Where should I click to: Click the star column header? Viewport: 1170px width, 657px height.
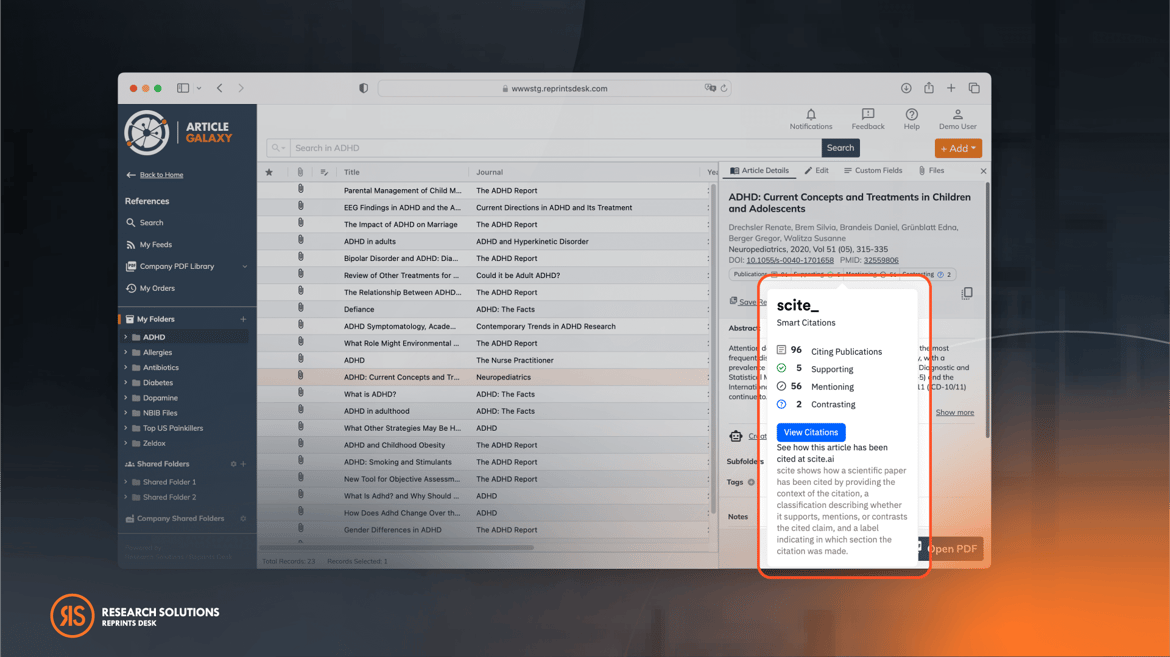(x=269, y=172)
